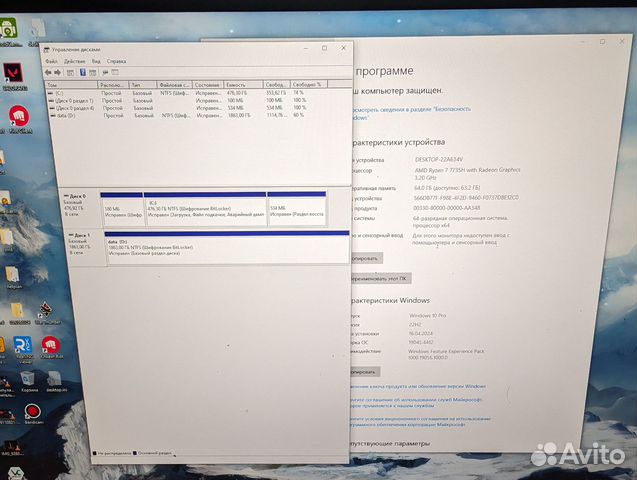Open the change product key or upgrade Windows link
This screenshot has height=480, width=637.
[418, 386]
